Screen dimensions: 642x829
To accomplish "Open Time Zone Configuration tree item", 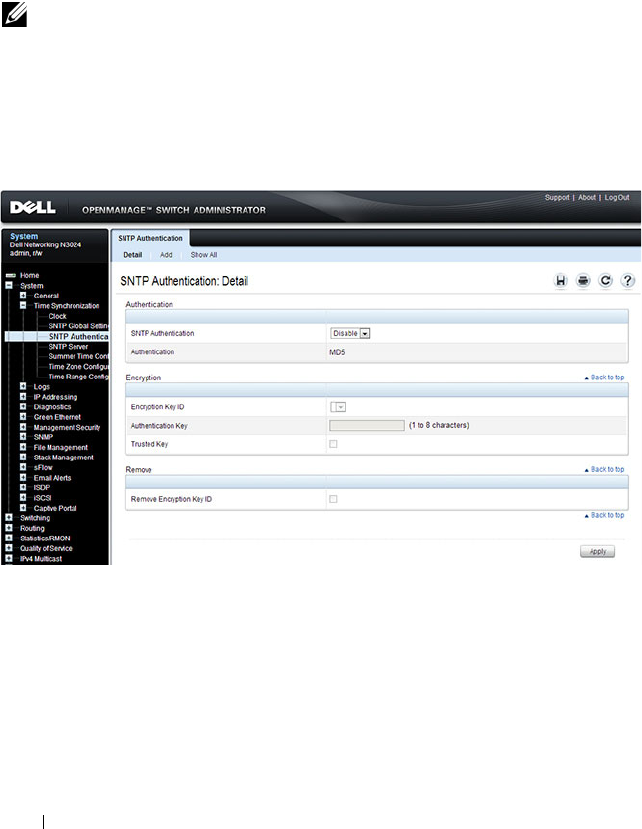I will (x=78, y=366).
